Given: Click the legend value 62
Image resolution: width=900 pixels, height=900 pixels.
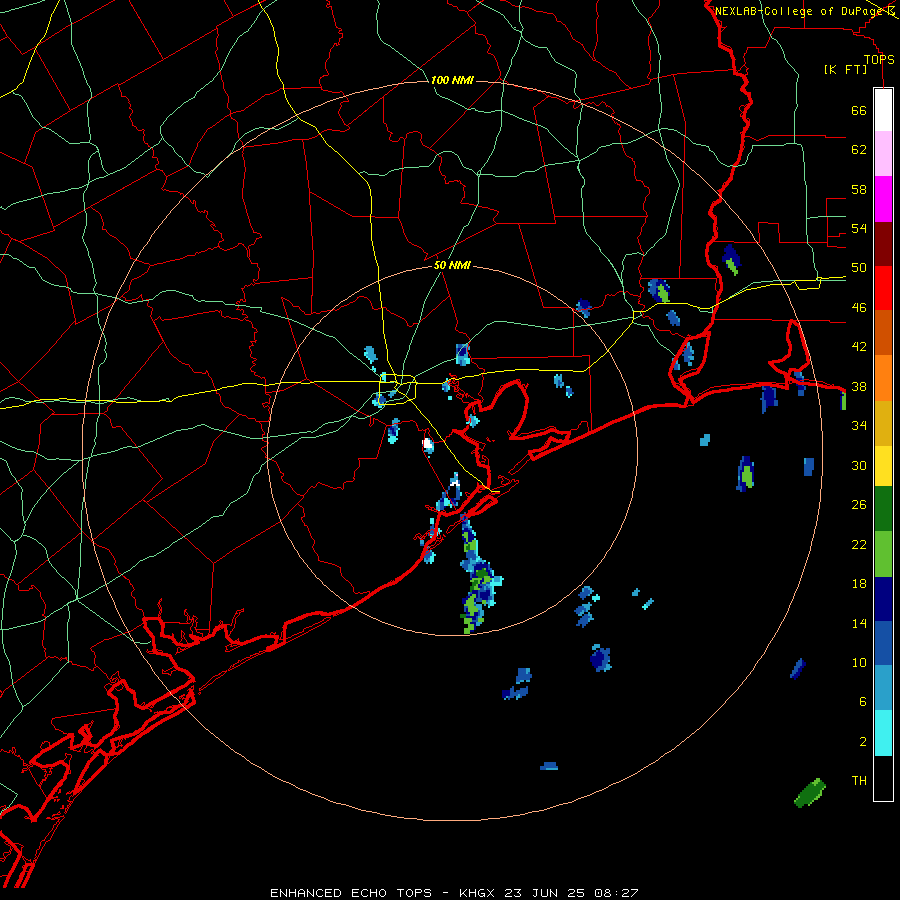Looking at the screenshot, I should click(x=859, y=149).
